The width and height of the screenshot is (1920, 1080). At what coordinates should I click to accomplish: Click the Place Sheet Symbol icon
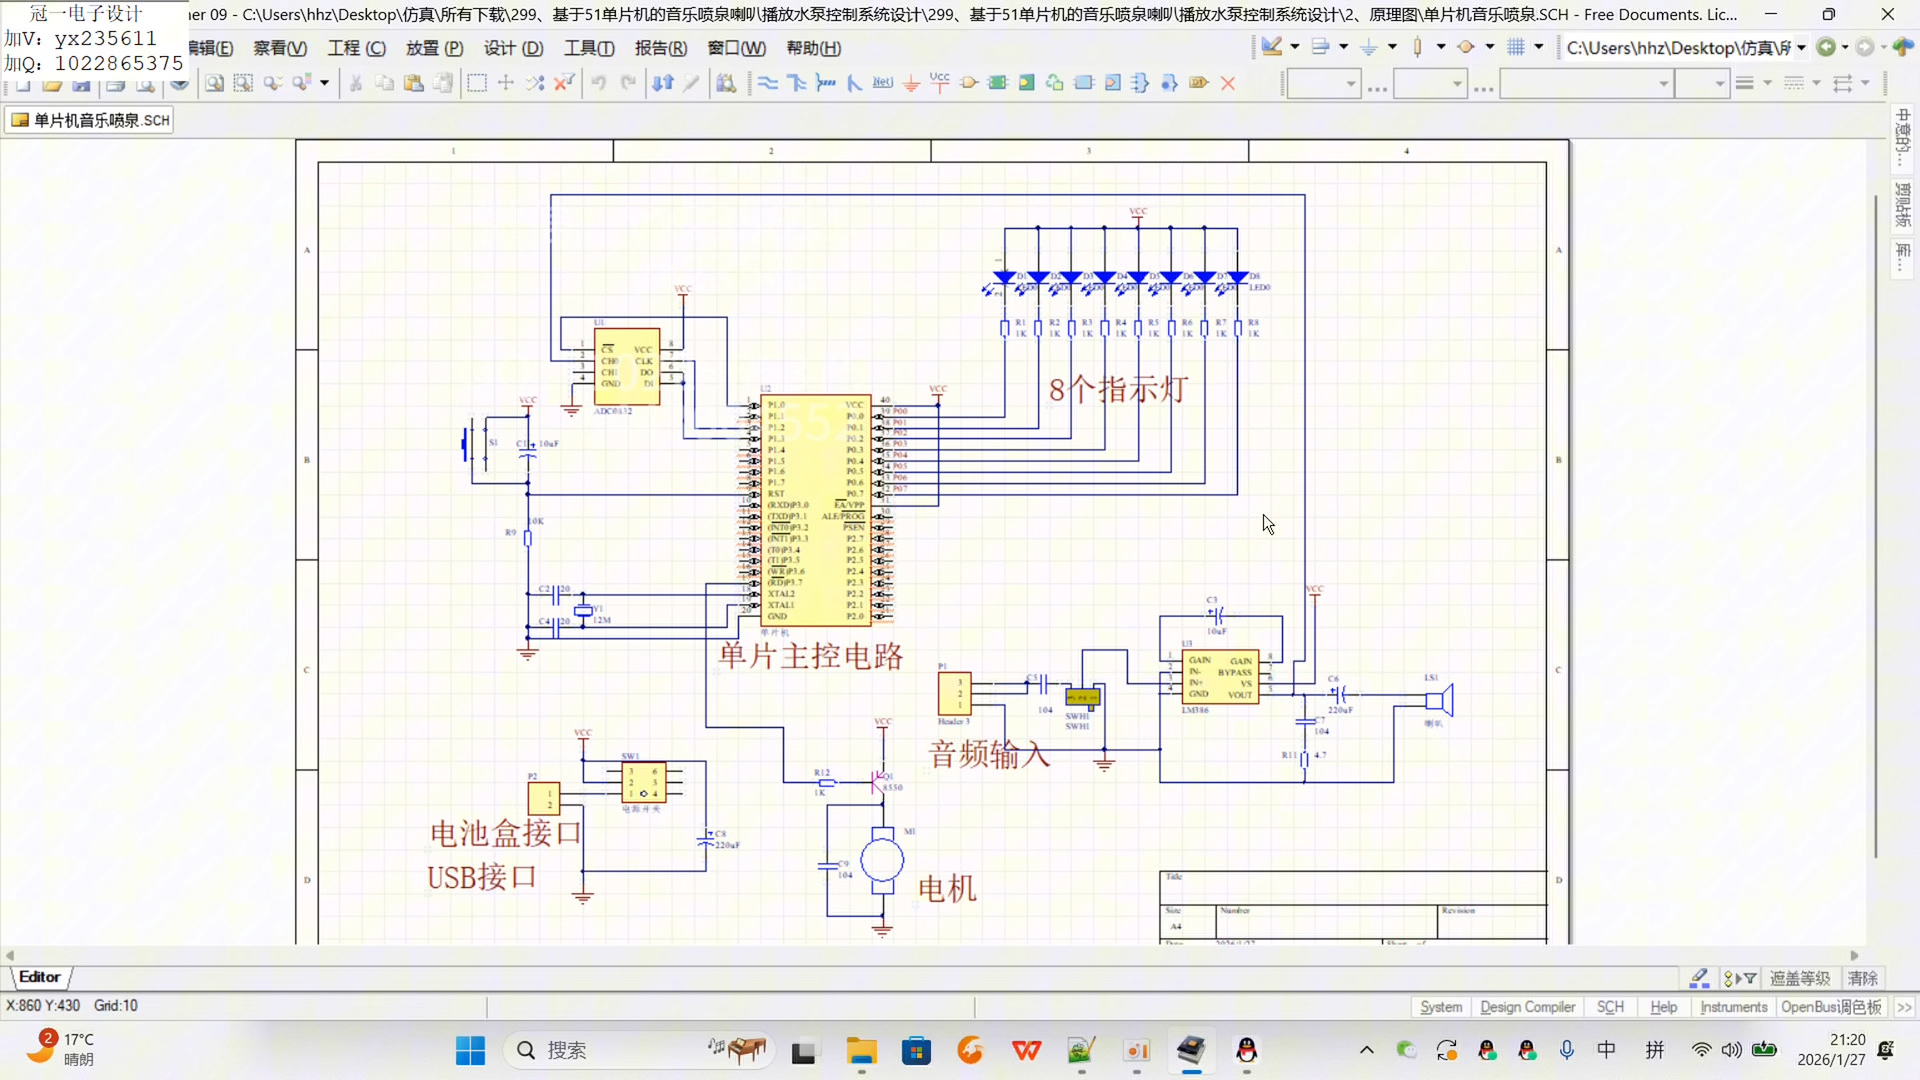pos(998,83)
